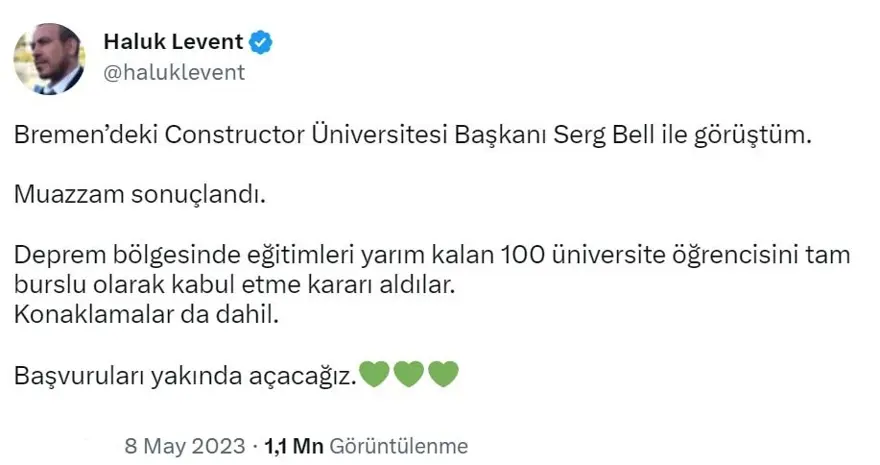This screenshot has height=465, width=880.
Task: Open the @haluklevent handle link
Action: coord(174,72)
